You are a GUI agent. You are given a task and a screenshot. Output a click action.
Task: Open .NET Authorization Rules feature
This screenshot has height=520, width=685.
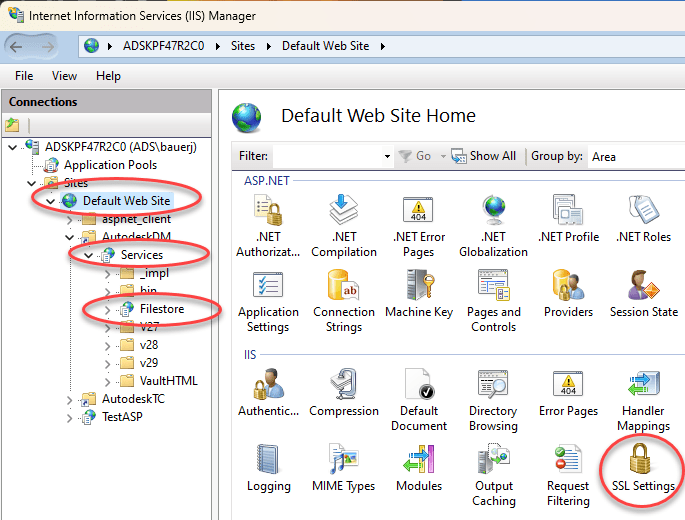coord(268,226)
